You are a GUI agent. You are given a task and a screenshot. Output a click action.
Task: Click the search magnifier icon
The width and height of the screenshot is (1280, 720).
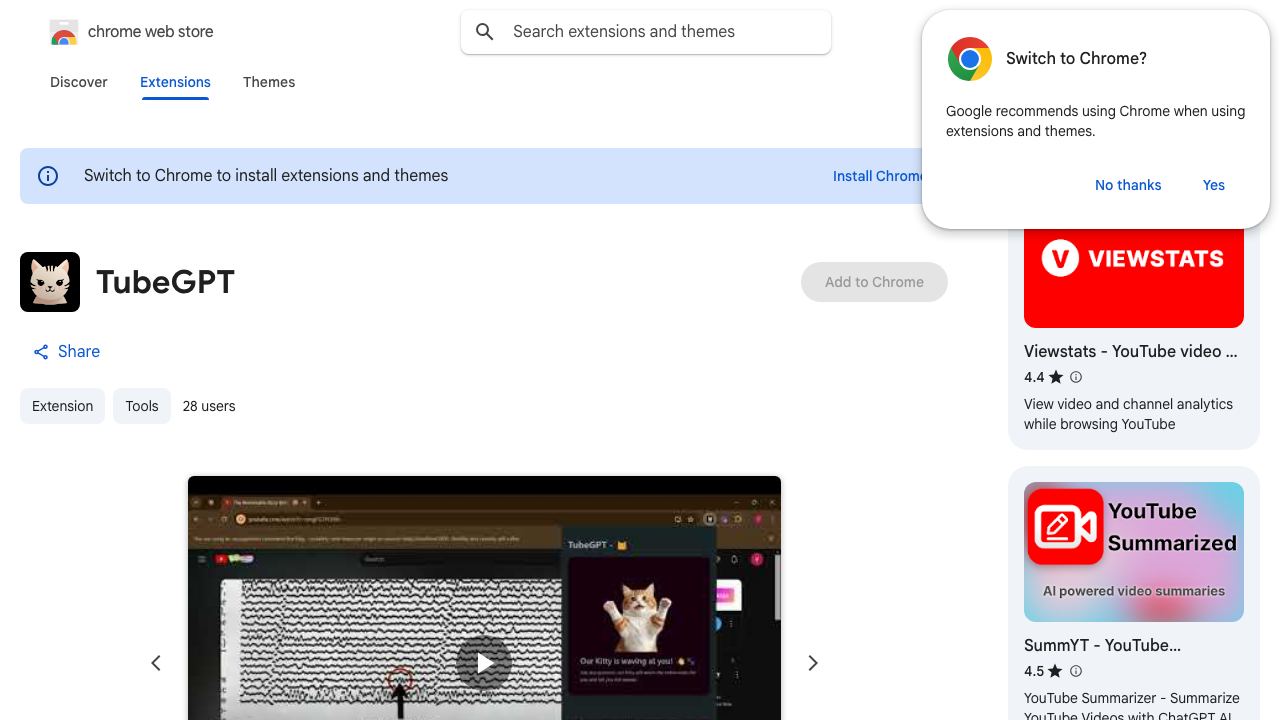click(x=485, y=32)
